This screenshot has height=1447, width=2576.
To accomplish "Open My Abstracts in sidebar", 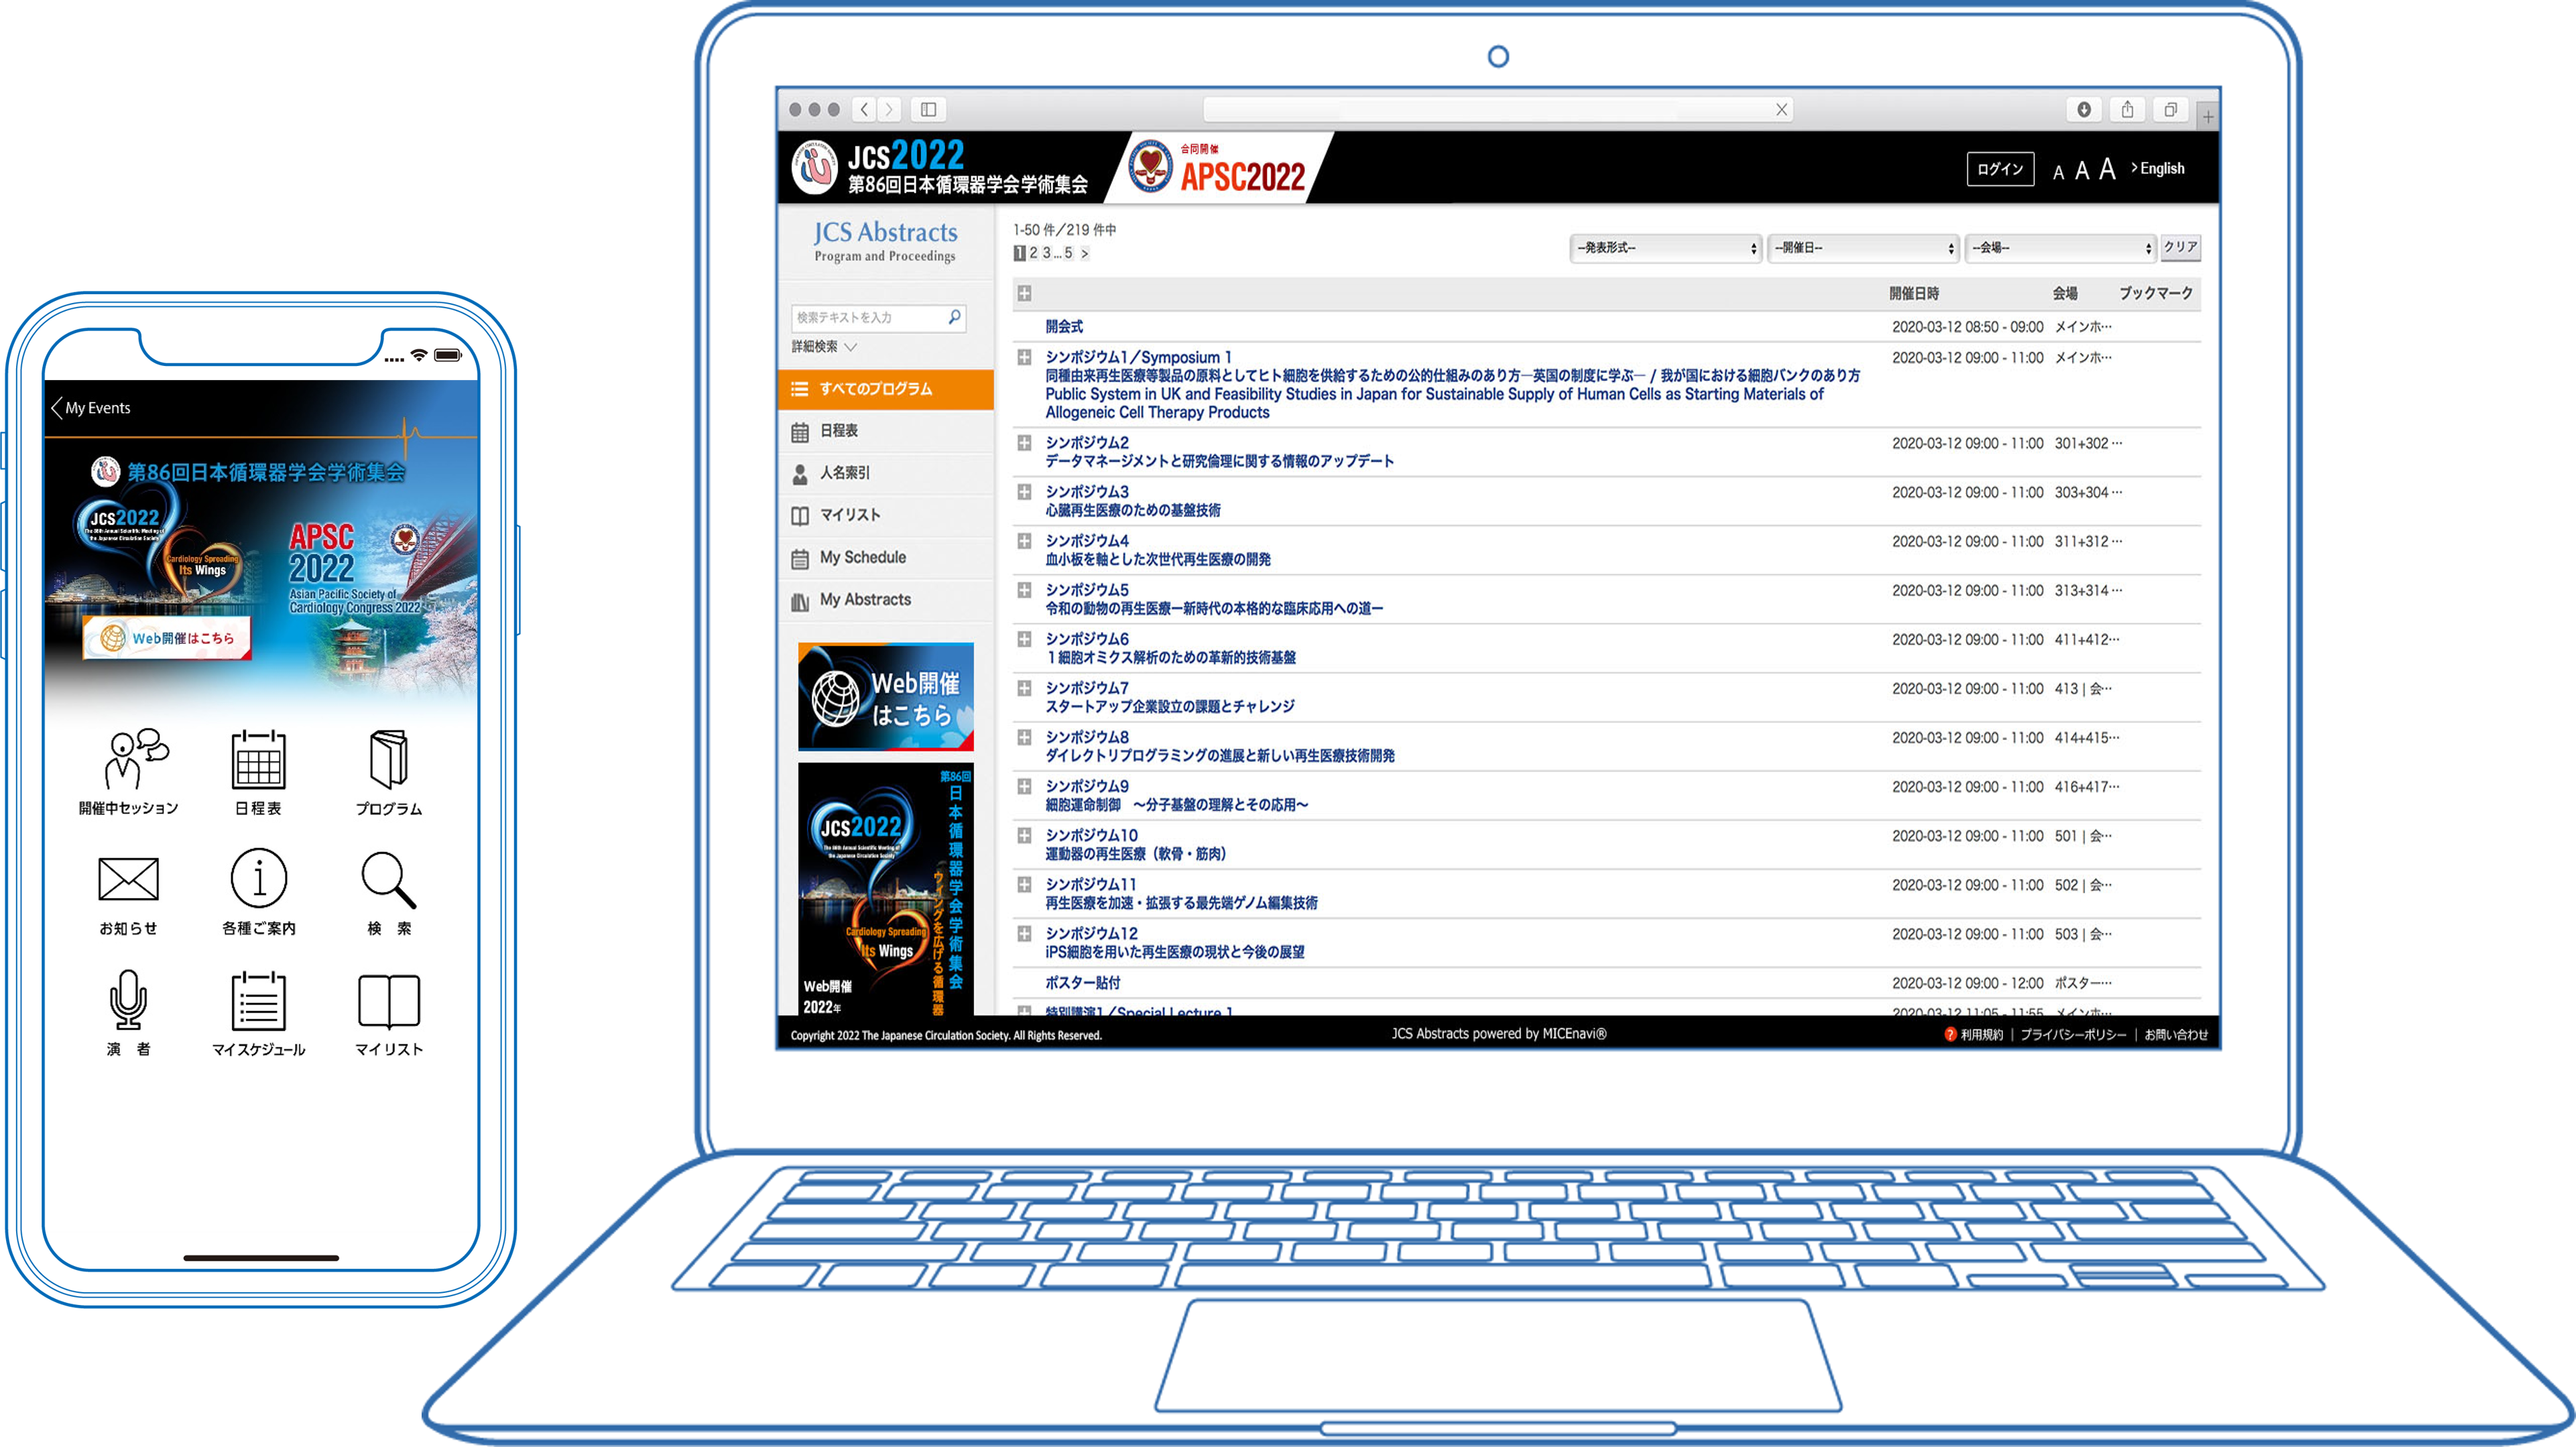I will (886, 600).
